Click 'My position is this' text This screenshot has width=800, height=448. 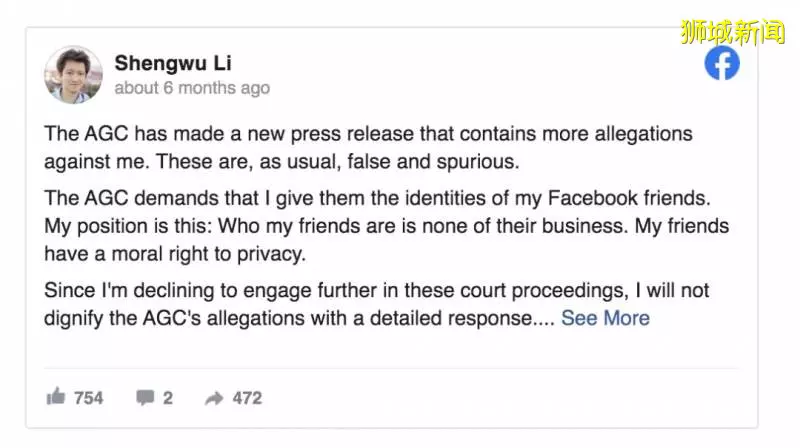(127, 226)
